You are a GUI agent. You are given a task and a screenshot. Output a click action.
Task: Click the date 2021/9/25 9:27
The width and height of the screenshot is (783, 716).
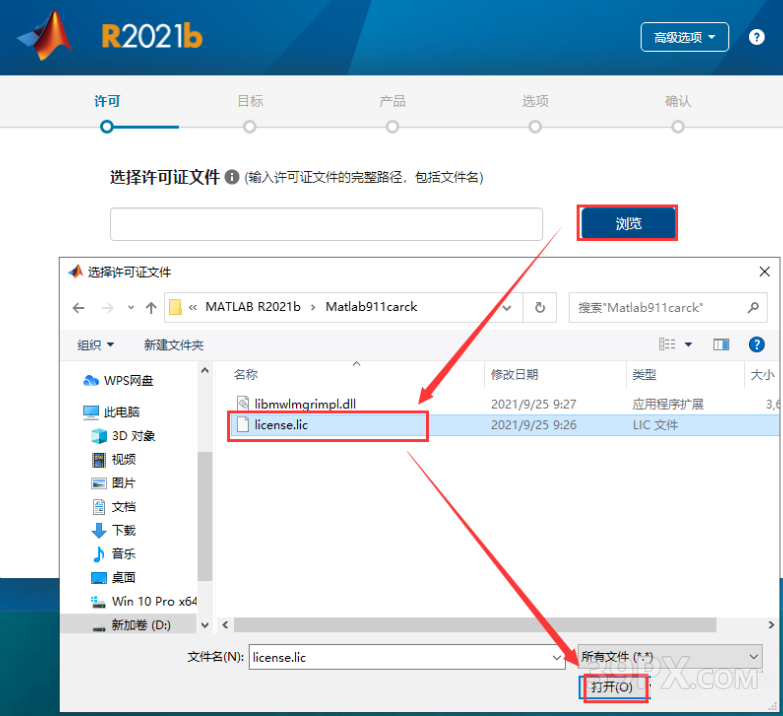click(533, 404)
